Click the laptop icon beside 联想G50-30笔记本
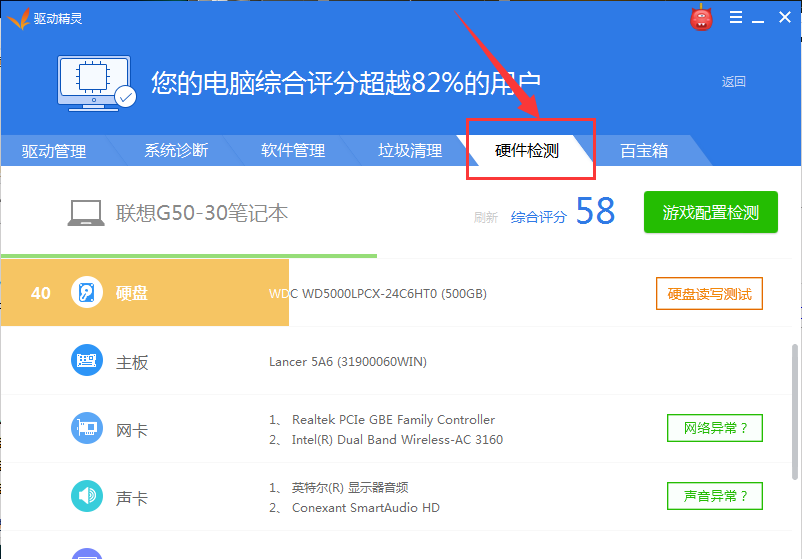Screen dimensions: 802x559 click(86, 213)
